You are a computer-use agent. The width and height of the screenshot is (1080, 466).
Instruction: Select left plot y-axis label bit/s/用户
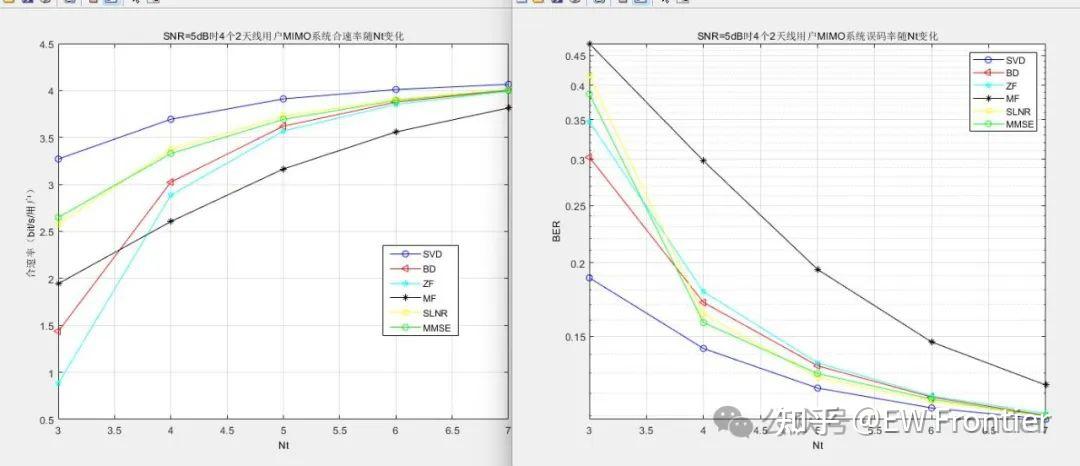coord(30,231)
